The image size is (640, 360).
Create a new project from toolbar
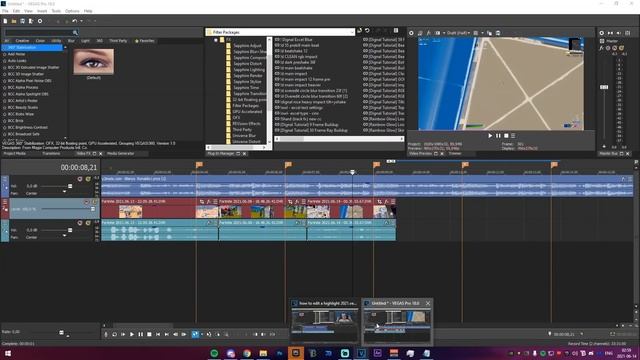click(5, 21)
